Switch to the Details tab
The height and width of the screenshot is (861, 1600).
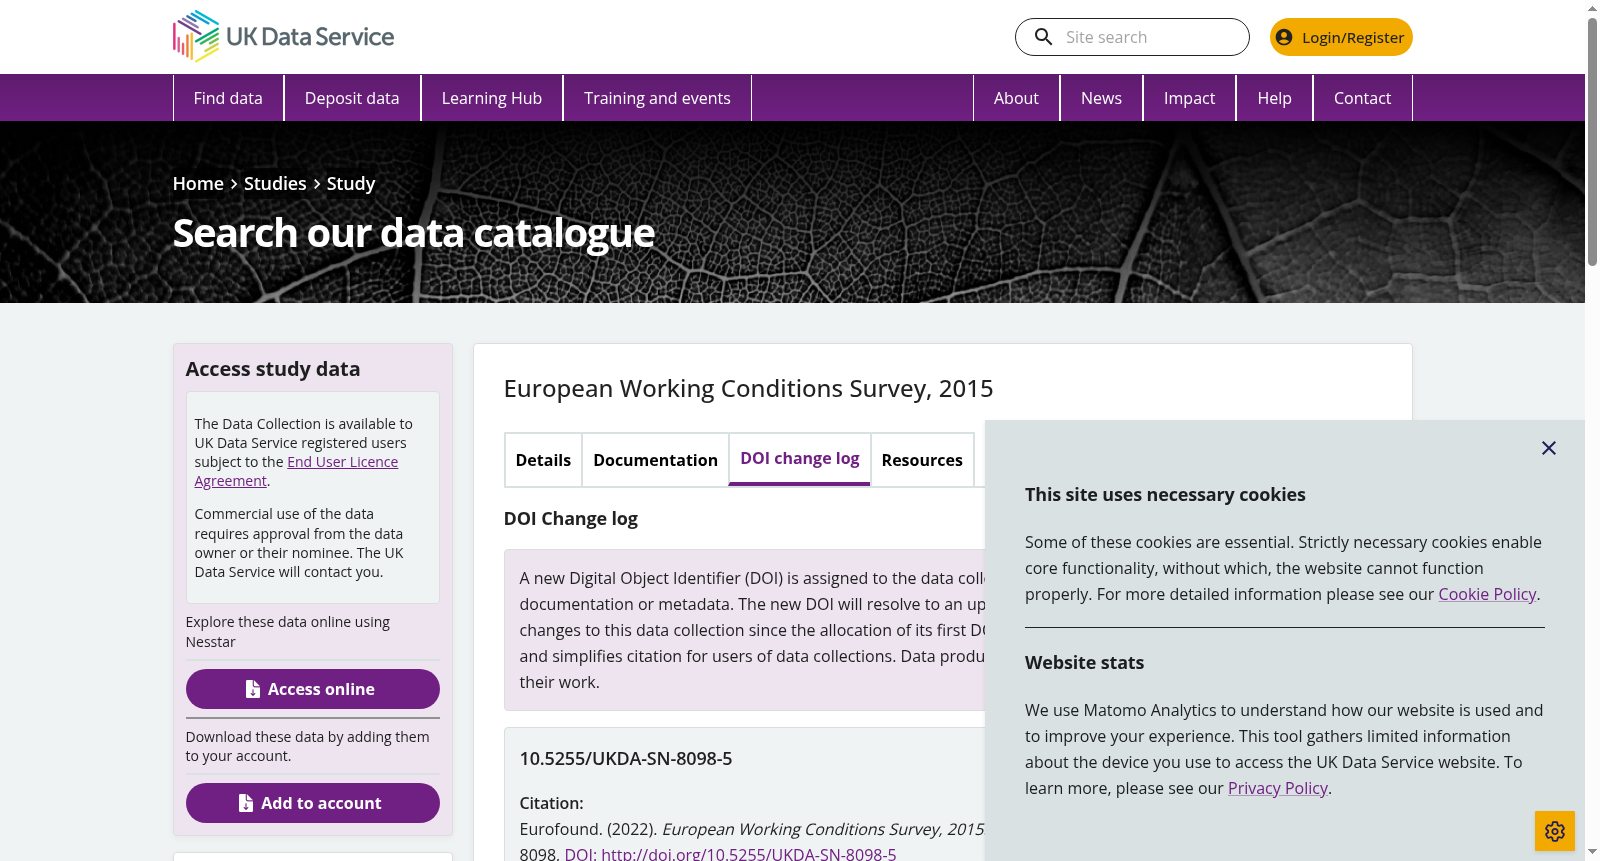coord(543,460)
